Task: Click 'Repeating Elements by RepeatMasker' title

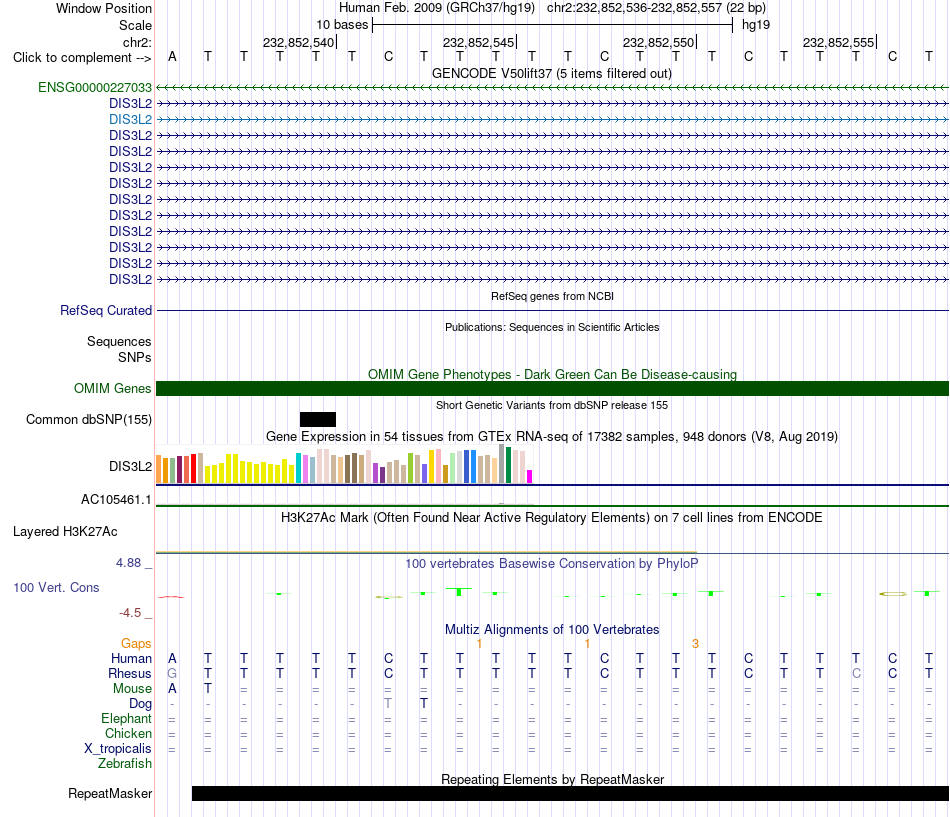Action: click(552, 779)
